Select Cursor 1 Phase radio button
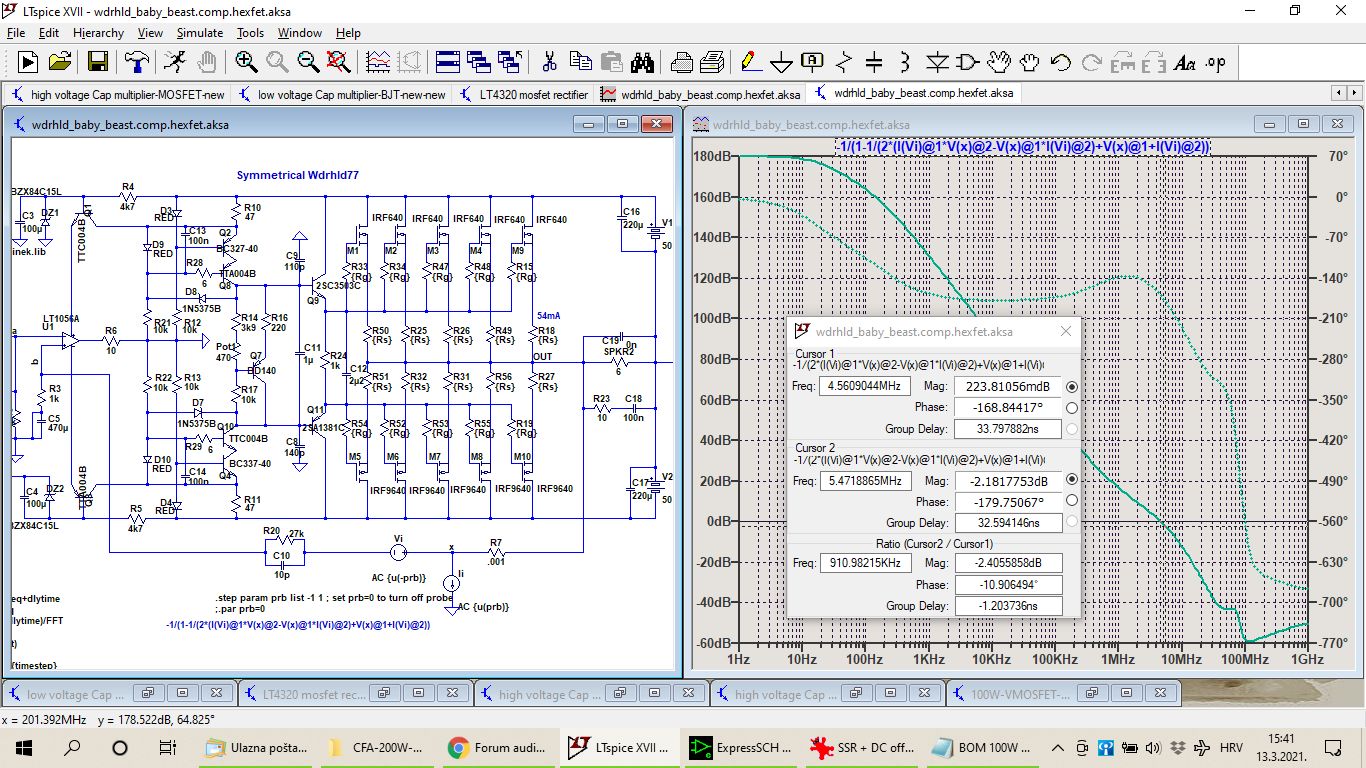Image resolution: width=1366 pixels, height=768 pixels. click(x=1072, y=408)
